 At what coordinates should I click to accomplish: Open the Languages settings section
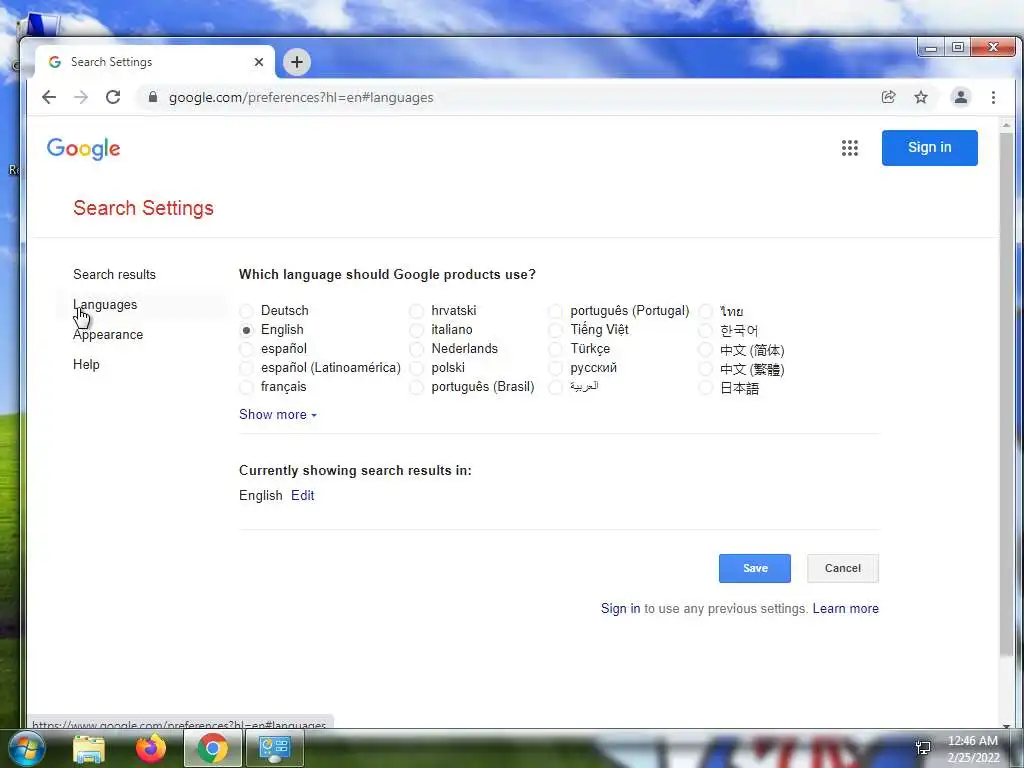[x=105, y=304]
